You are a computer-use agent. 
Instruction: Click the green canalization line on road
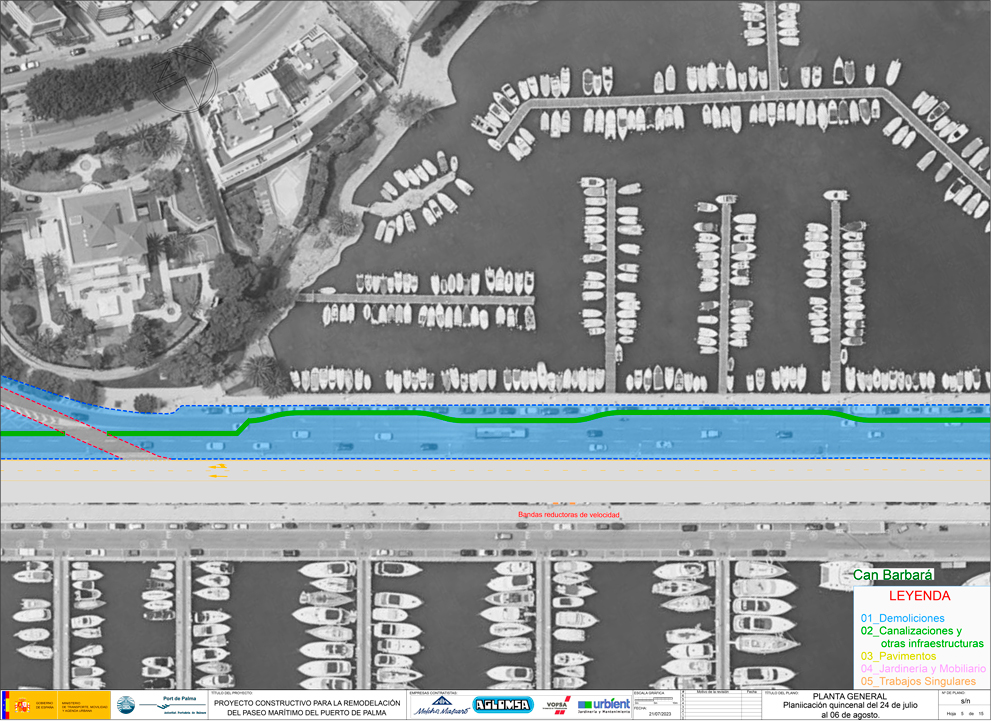point(495,420)
